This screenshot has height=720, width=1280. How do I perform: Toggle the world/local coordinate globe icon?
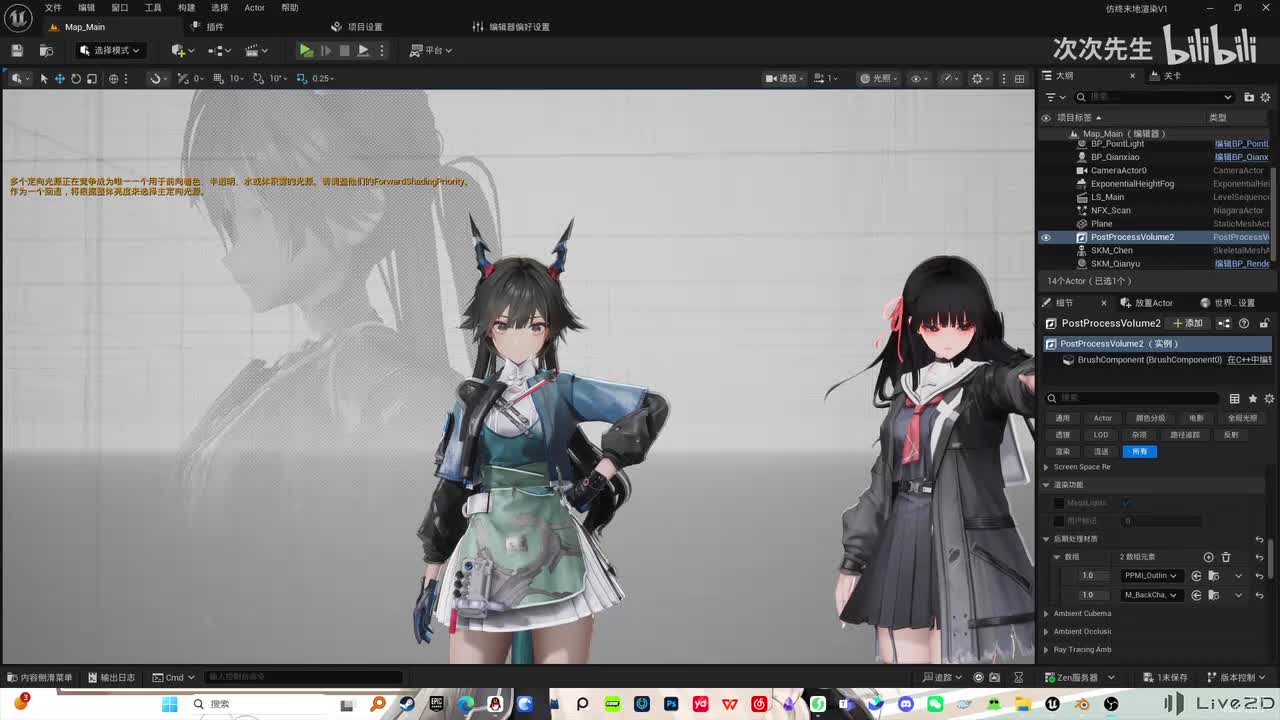tap(114, 78)
